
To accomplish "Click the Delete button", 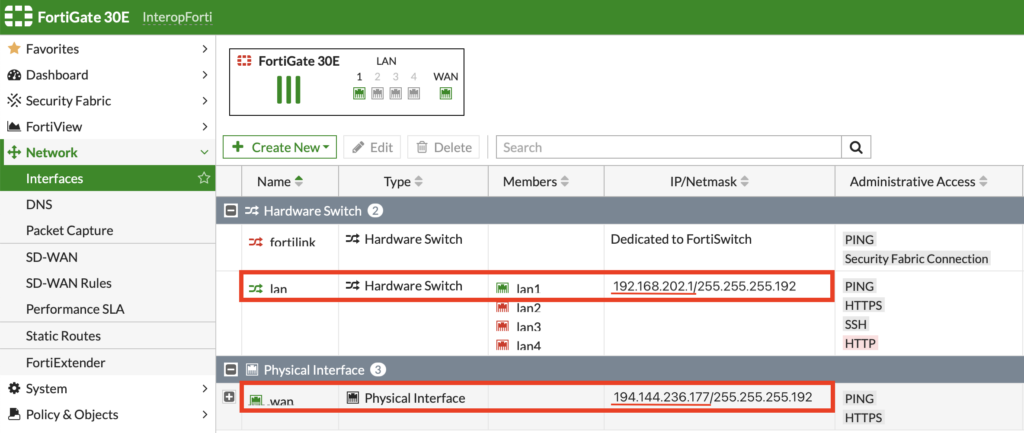I will pos(443,148).
